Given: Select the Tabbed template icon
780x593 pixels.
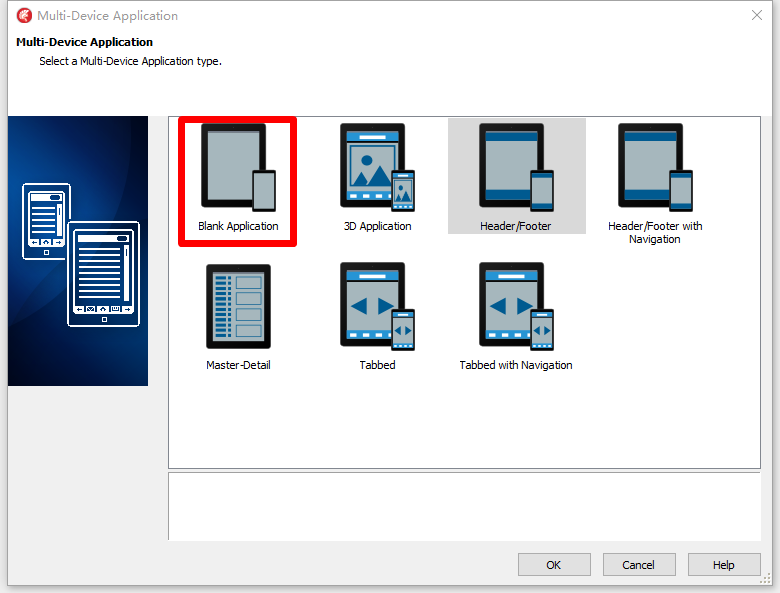Looking at the screenshot, I should [378, 306].
